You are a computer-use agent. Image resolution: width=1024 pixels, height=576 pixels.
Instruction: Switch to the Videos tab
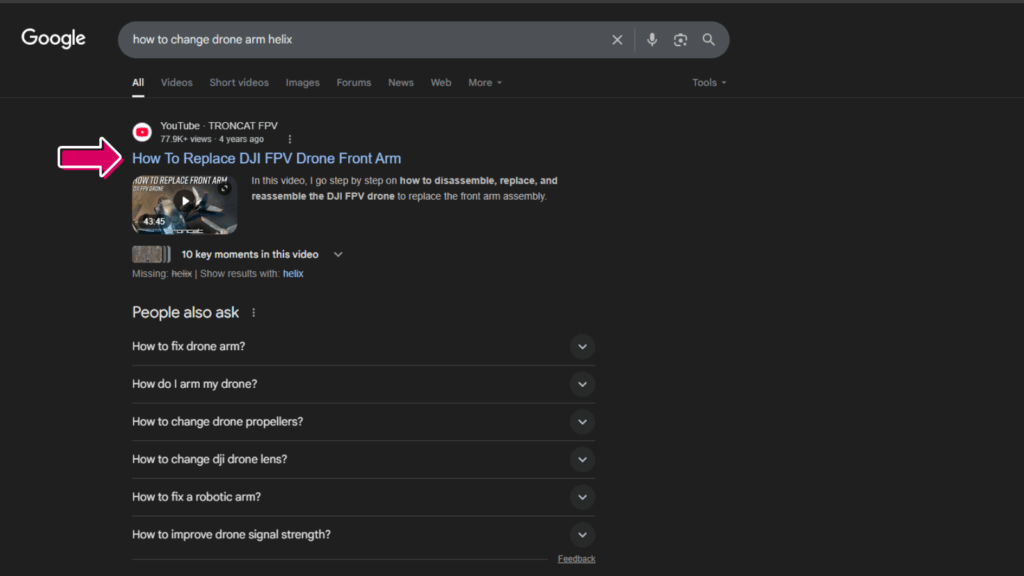tap(177, 83)
